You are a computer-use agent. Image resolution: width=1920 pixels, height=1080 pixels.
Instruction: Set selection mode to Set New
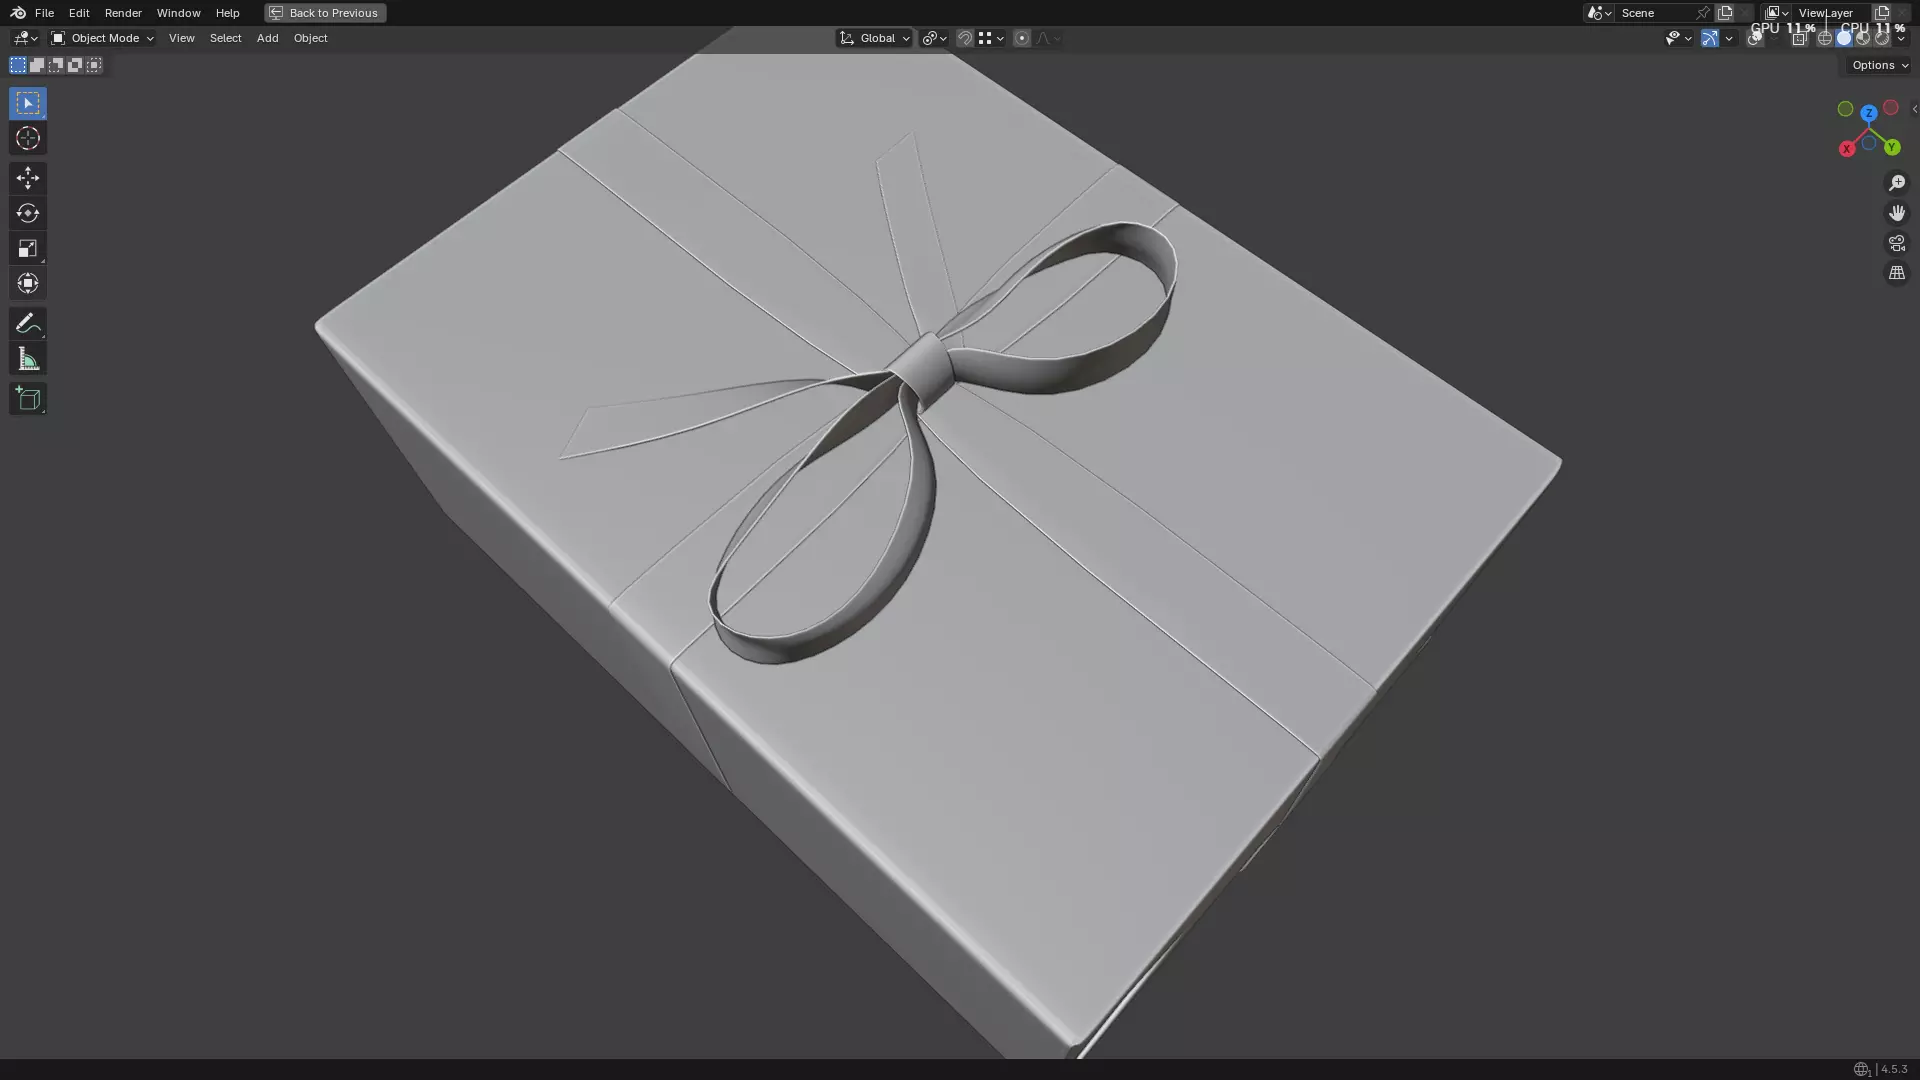point(17,65)
